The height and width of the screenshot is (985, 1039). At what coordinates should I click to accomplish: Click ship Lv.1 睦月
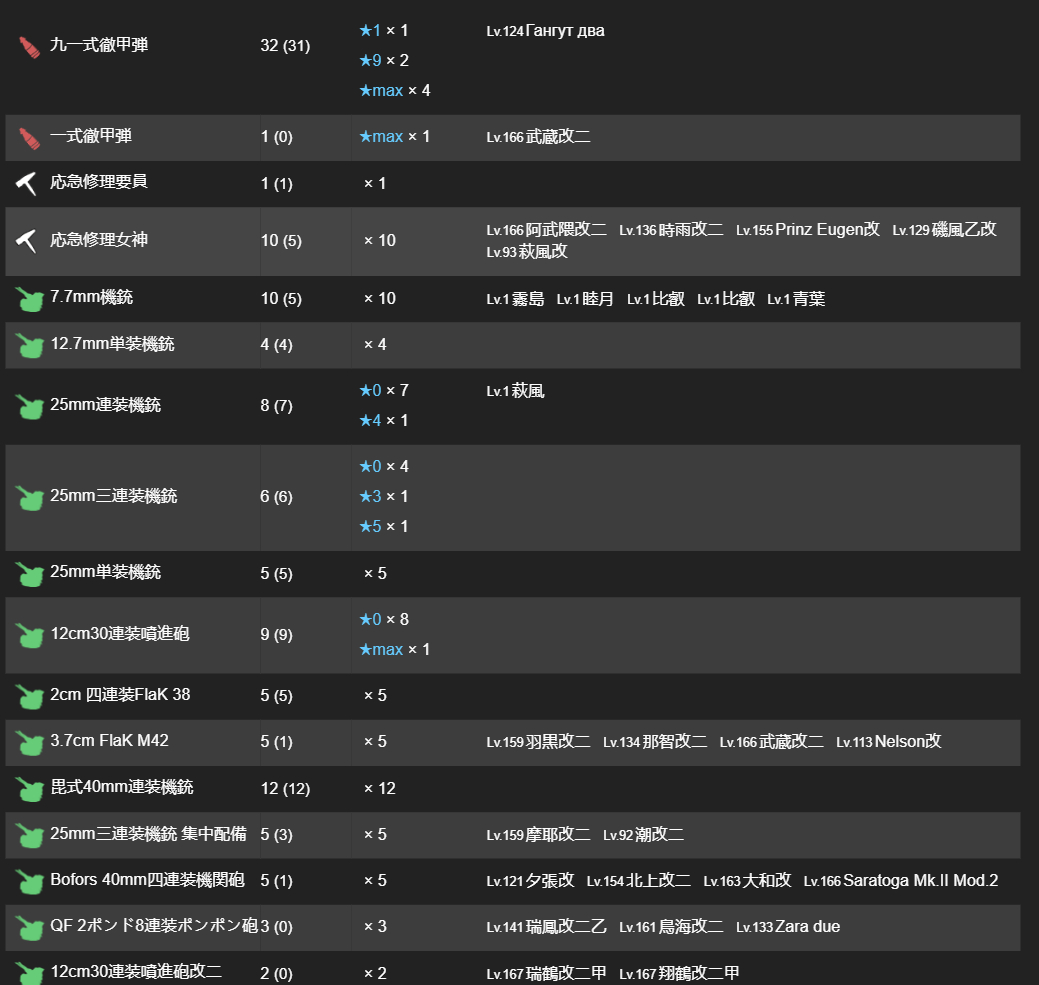pos(585,299)
